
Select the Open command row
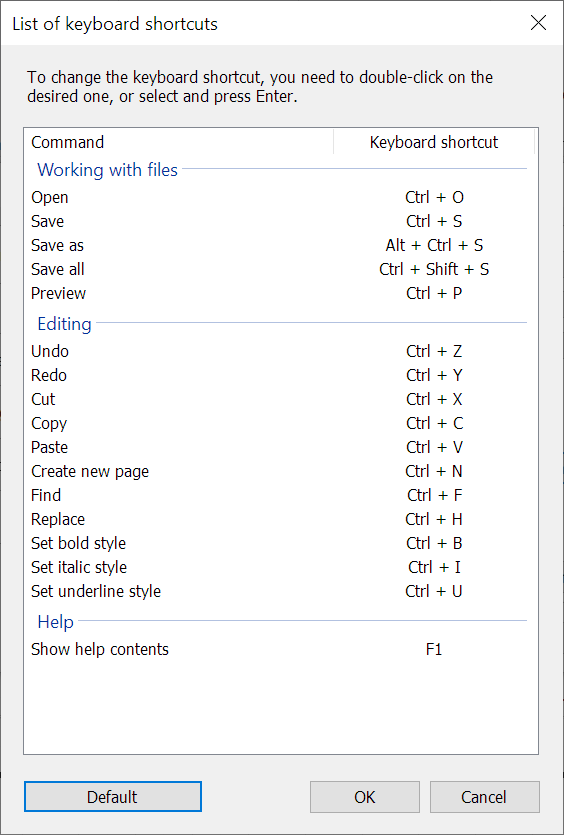tap(281, 197)
